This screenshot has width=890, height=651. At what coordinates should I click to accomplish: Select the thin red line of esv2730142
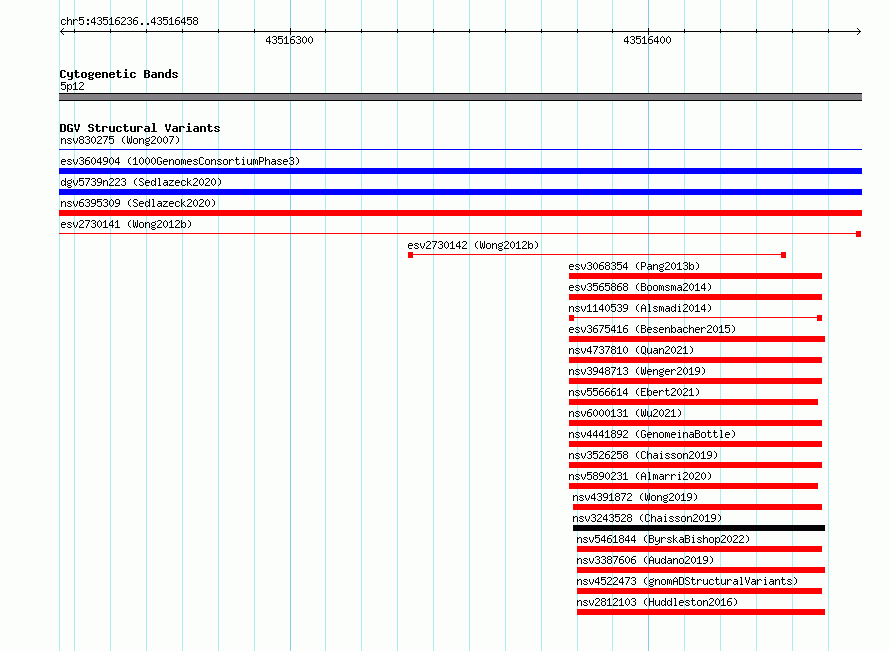(x=597, y=255)
